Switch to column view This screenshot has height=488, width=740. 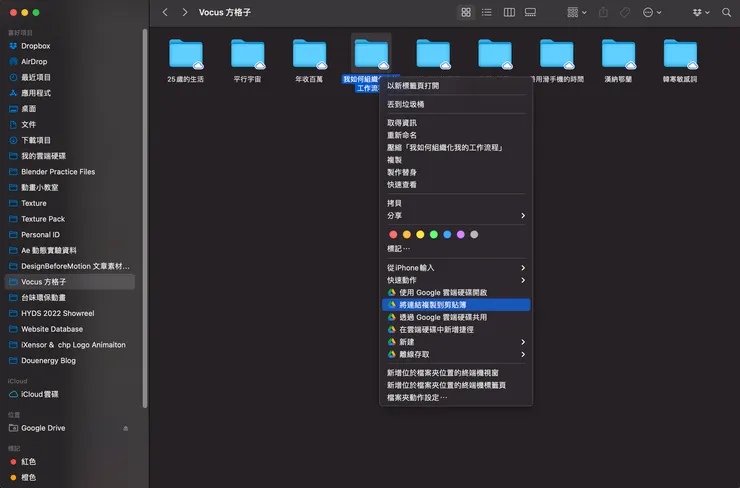509,12
